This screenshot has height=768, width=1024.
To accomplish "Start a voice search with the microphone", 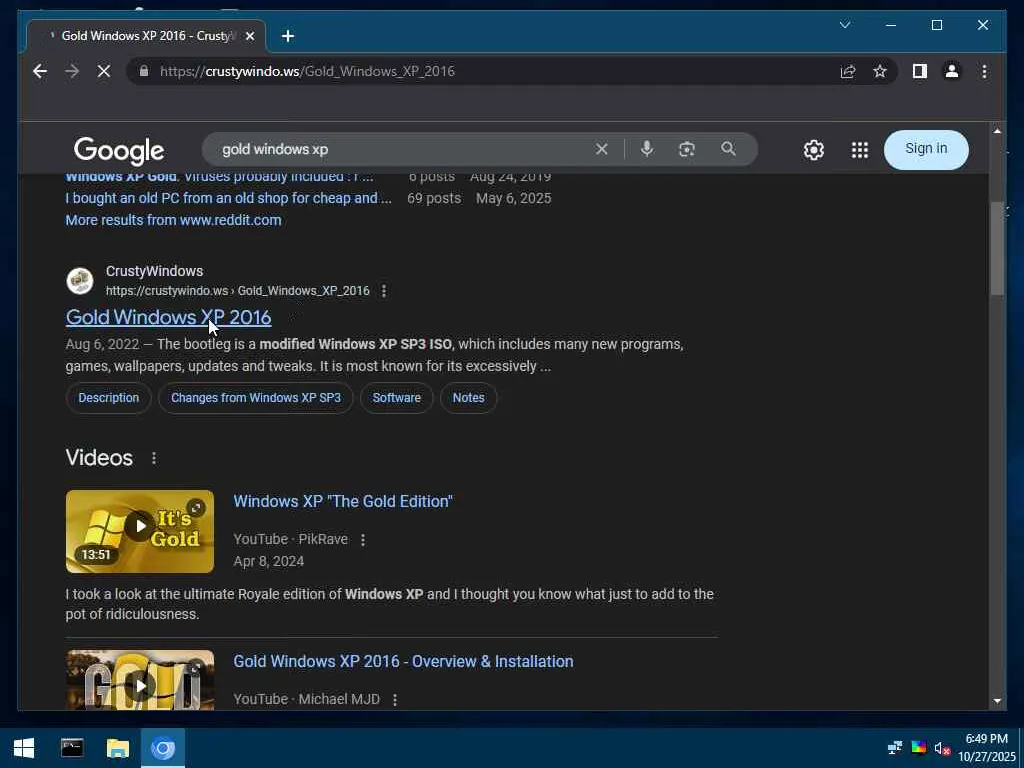I will click(647, 149).
